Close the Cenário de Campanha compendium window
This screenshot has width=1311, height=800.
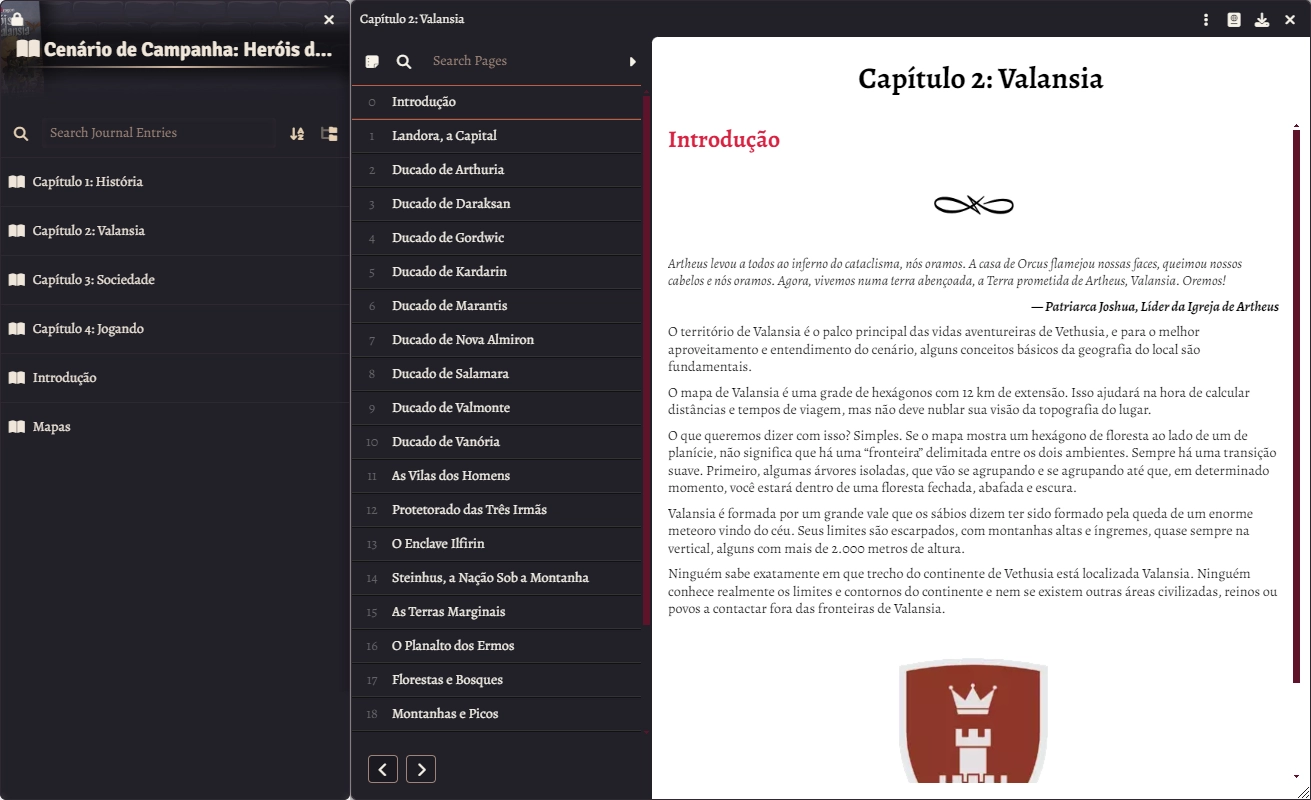click(x=329, y=19)
